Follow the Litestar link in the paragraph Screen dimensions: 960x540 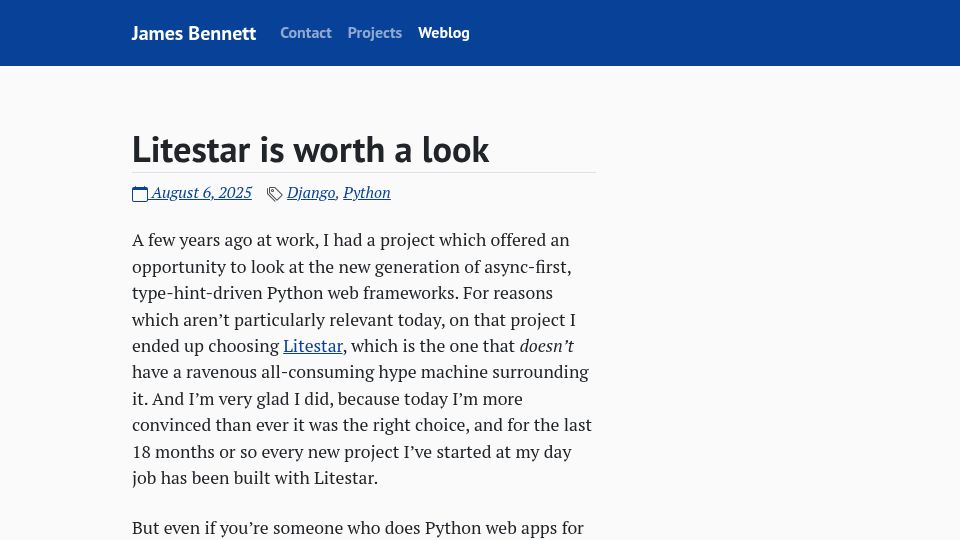pyautogui.click(x=313, y=346)
